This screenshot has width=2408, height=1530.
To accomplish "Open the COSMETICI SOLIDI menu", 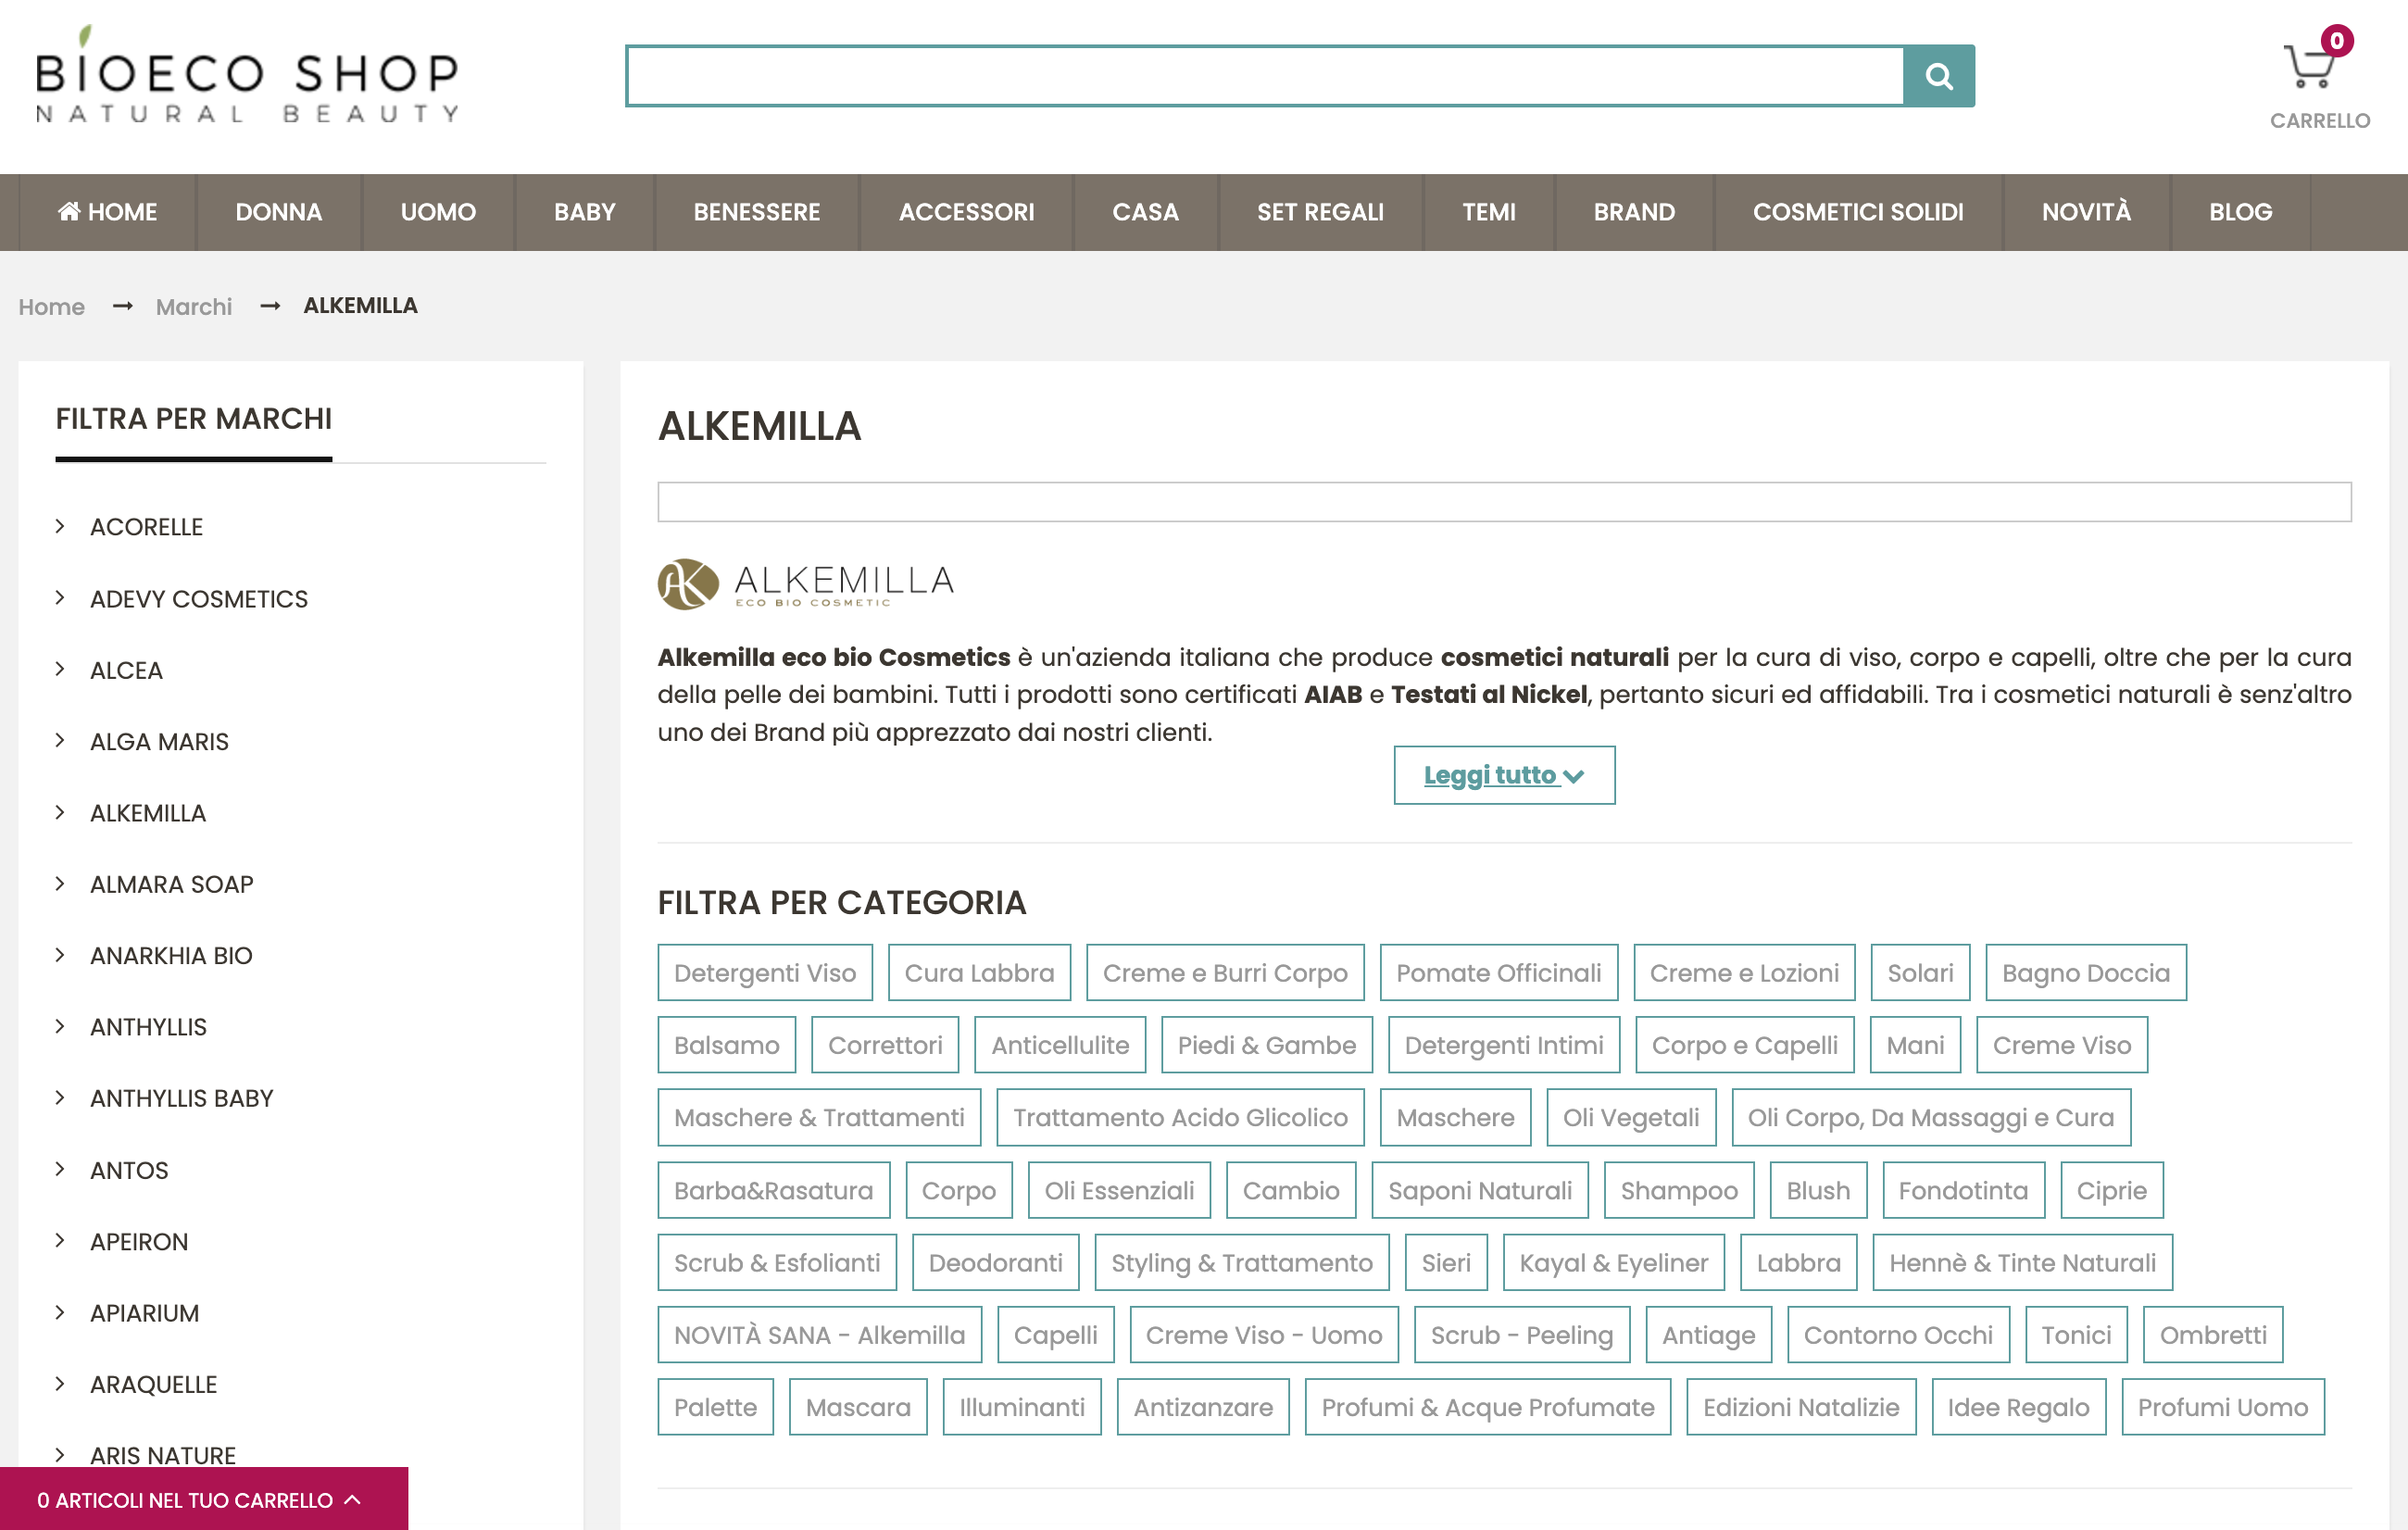I will [1857, 212].
